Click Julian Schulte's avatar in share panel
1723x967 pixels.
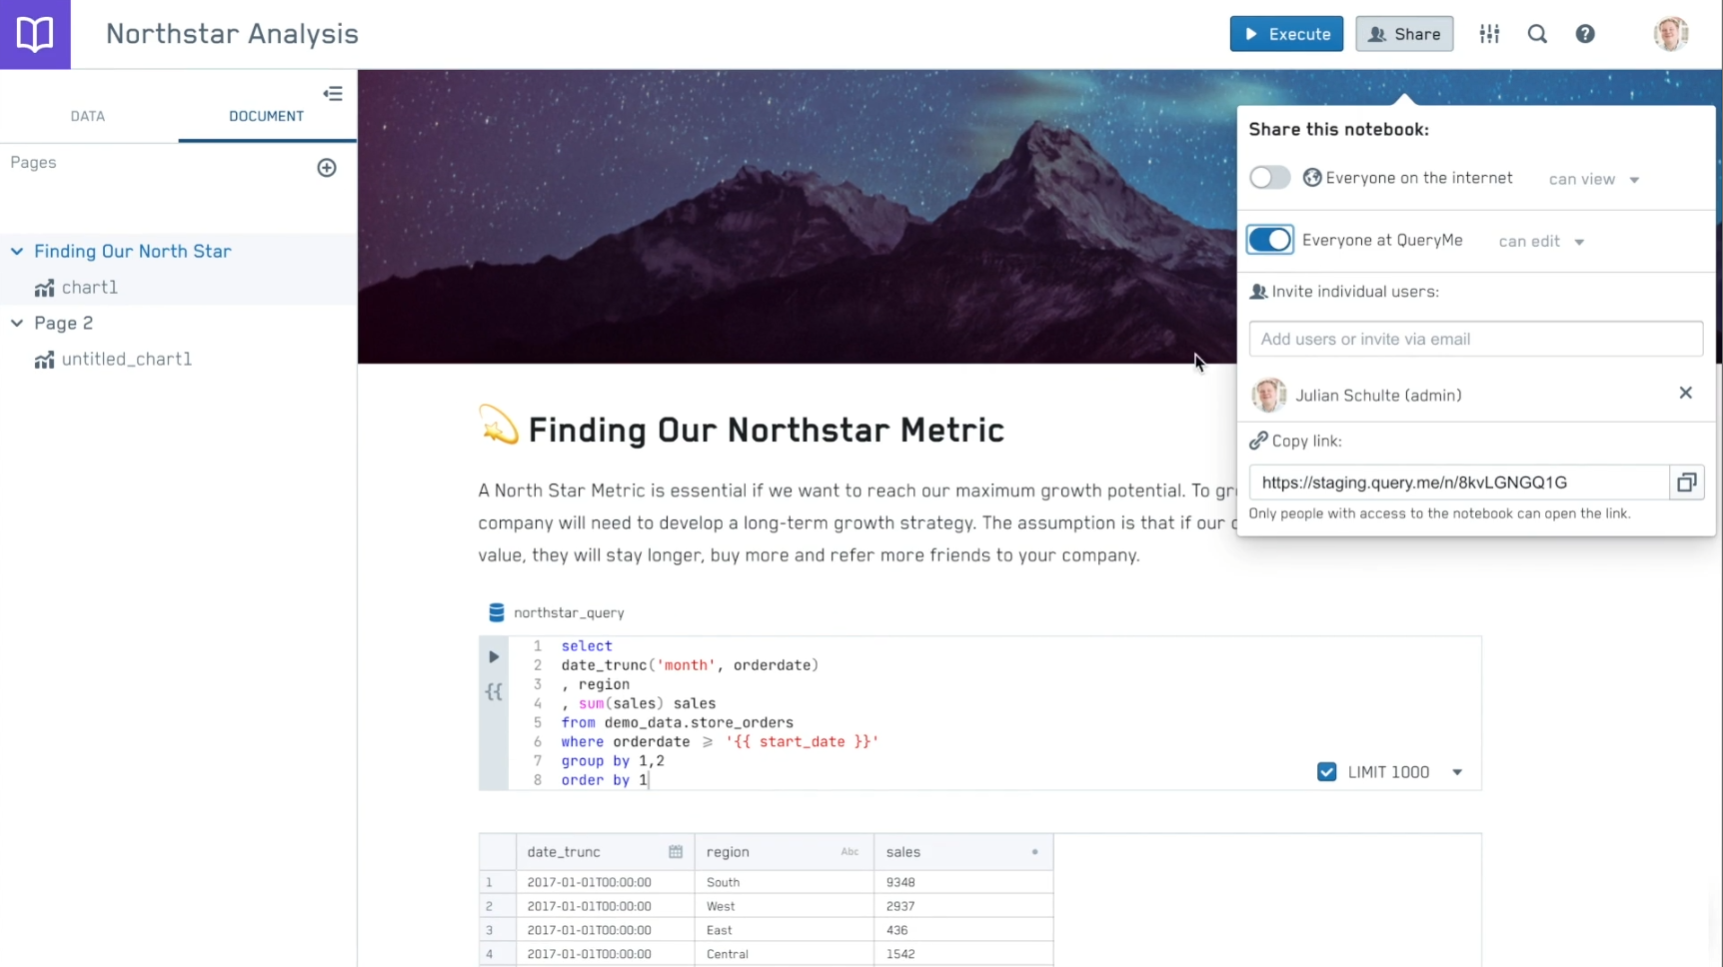click(x=1269, y=395)
